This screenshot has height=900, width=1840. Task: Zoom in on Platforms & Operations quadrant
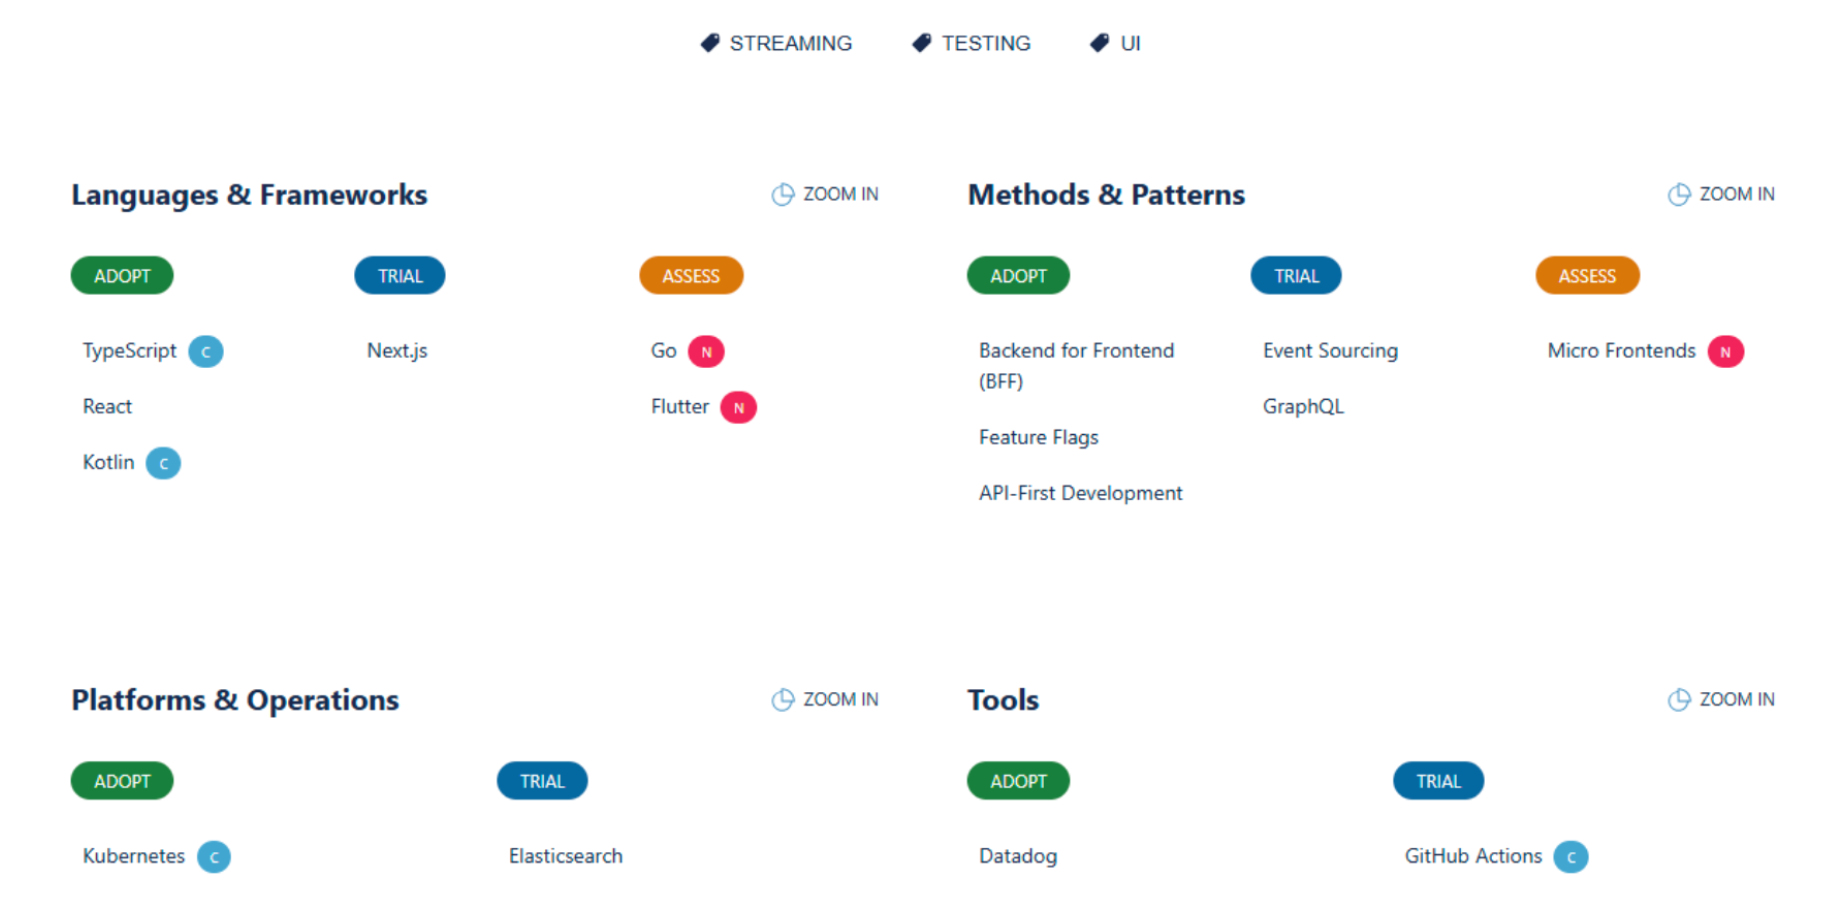coord(825,699)
